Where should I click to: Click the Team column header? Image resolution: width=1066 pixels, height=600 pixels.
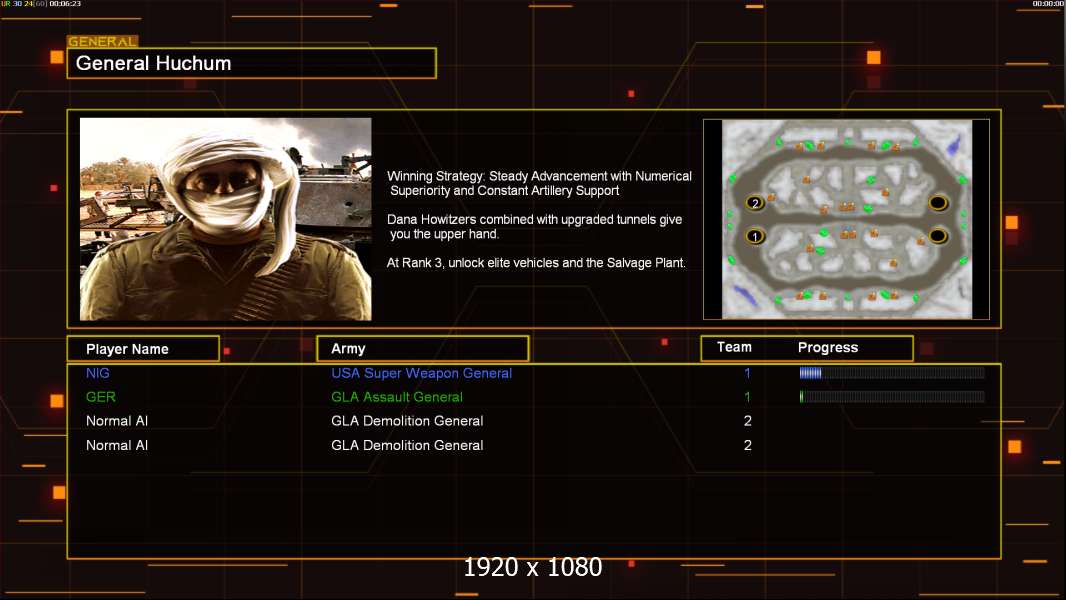(734, 347)
